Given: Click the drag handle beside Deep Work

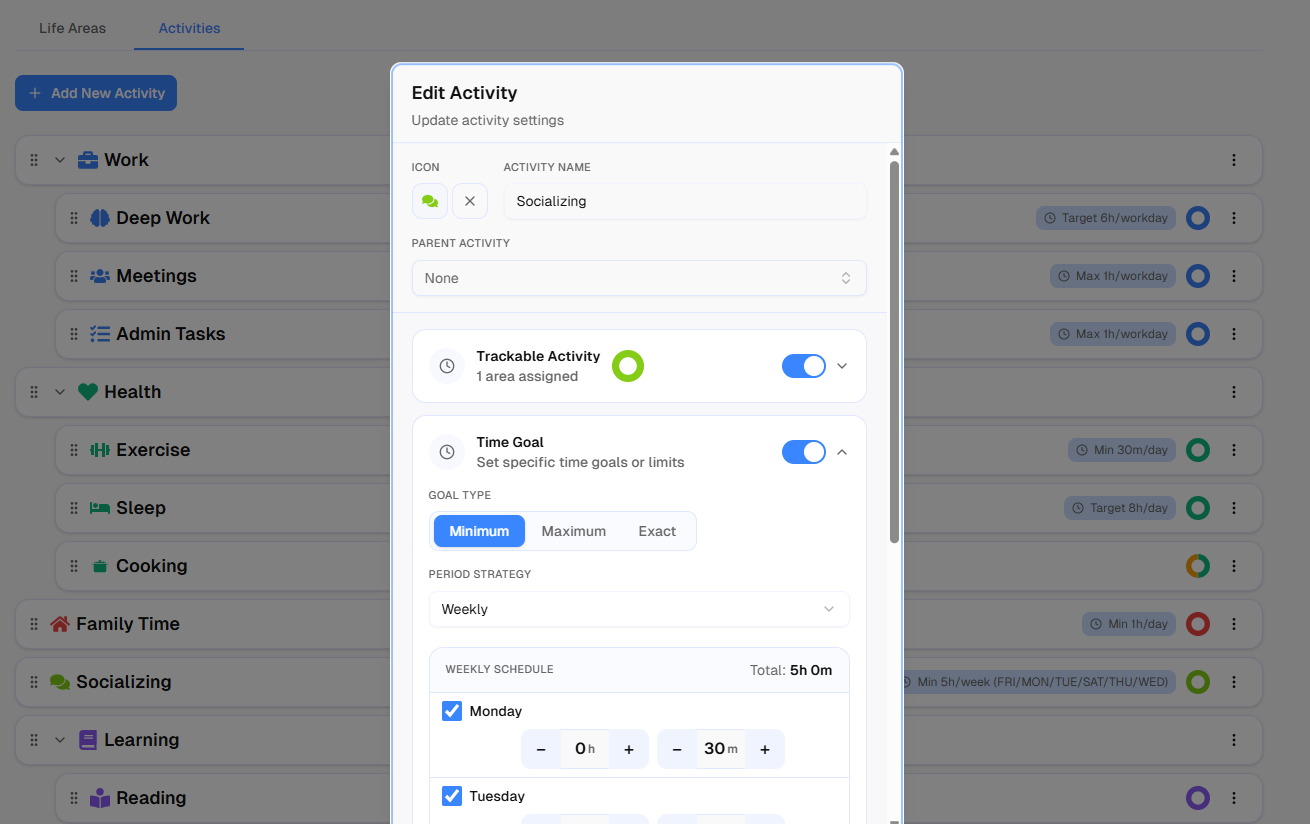Looking at the screenshot, I should [74, 218].
